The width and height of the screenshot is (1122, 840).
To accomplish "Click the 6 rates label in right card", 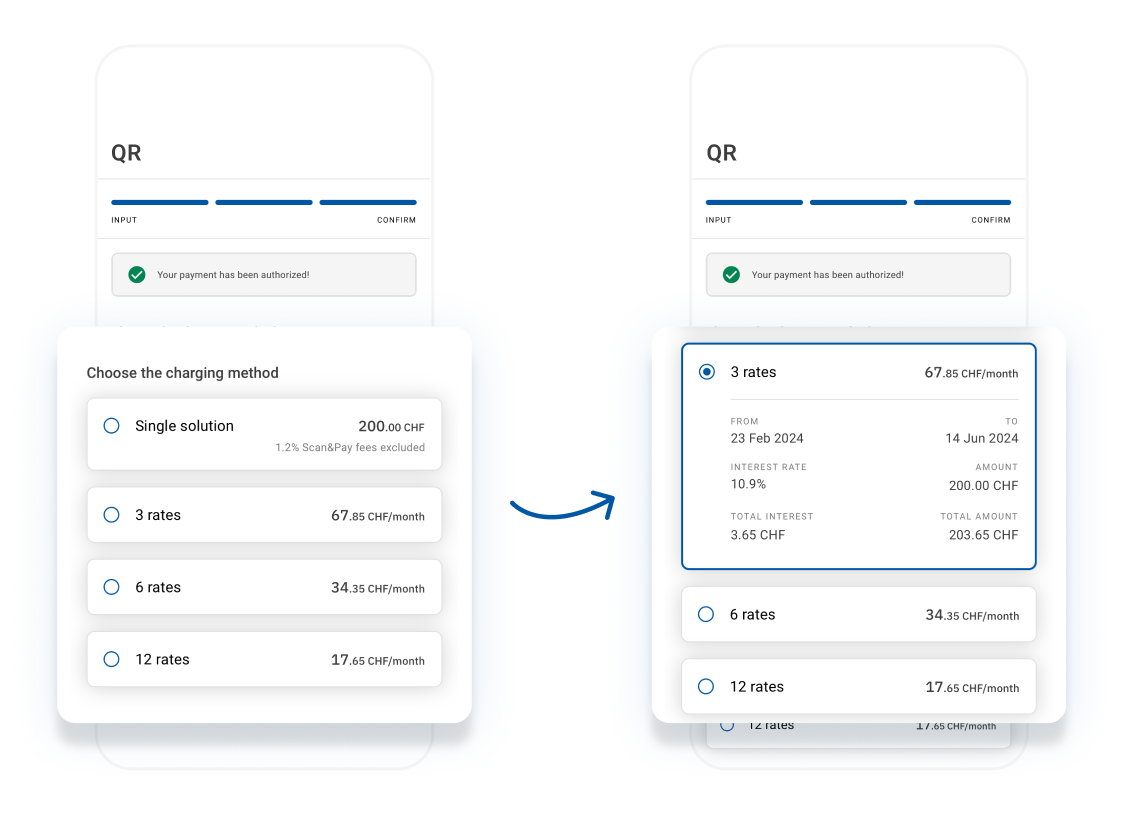I will coord(753,615).
